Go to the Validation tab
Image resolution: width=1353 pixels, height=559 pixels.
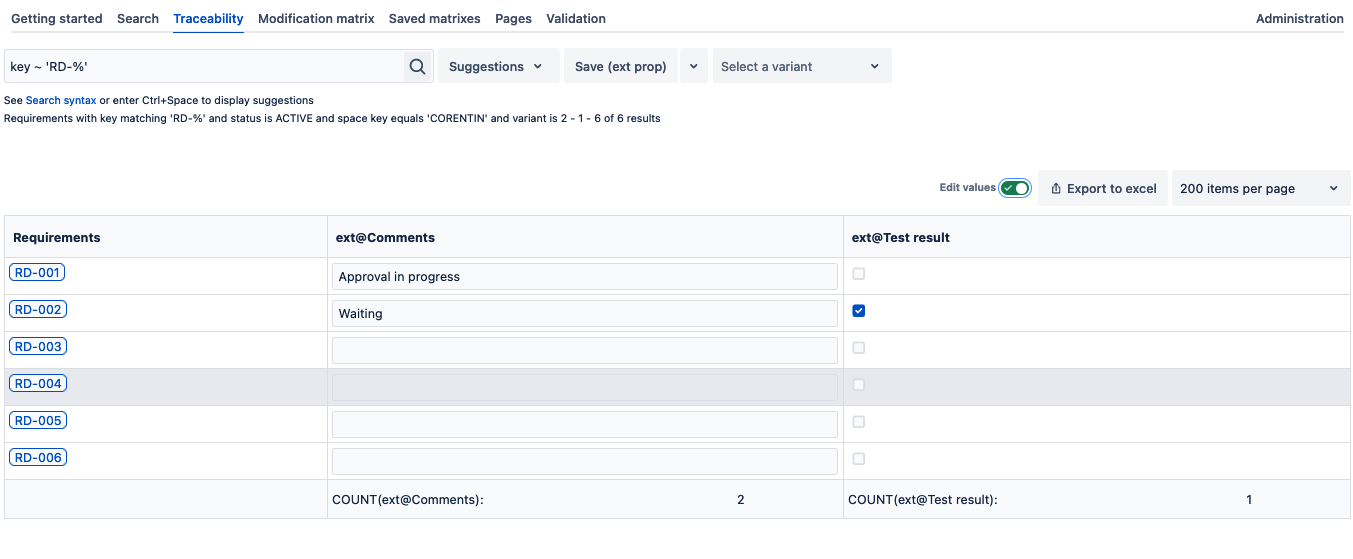pos(576,19)
